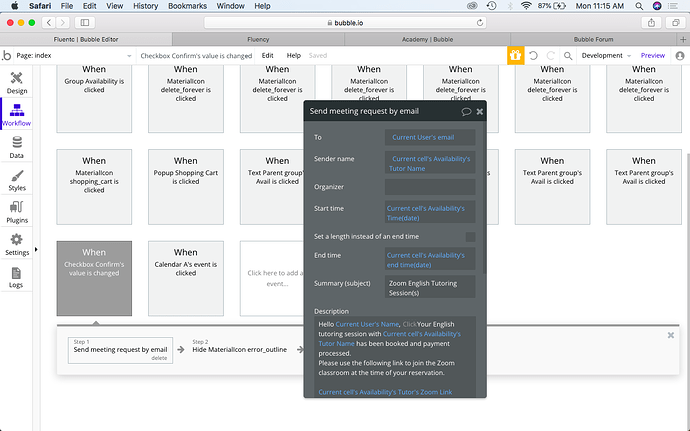The image size is (690, 431).
Task: Open the Data tab in sidebar
Action: tap(16, 147)
